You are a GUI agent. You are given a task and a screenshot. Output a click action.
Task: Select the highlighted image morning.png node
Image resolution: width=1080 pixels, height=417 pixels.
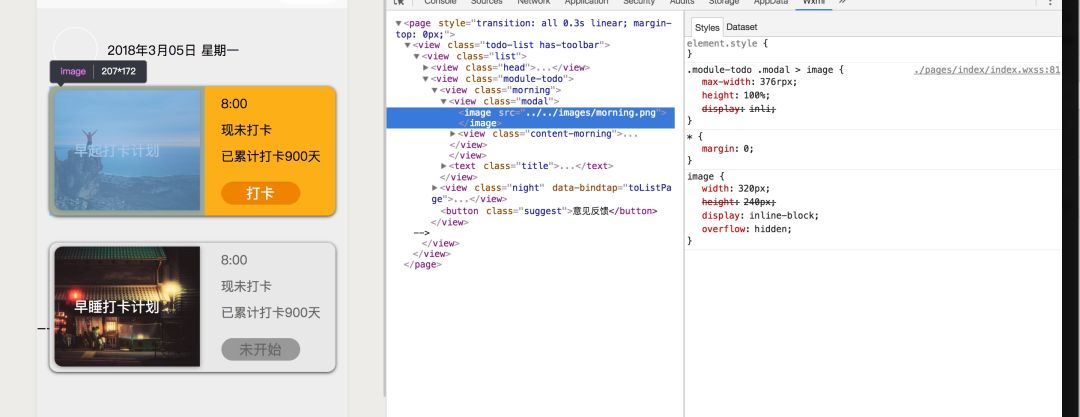[x=530, y=117]
